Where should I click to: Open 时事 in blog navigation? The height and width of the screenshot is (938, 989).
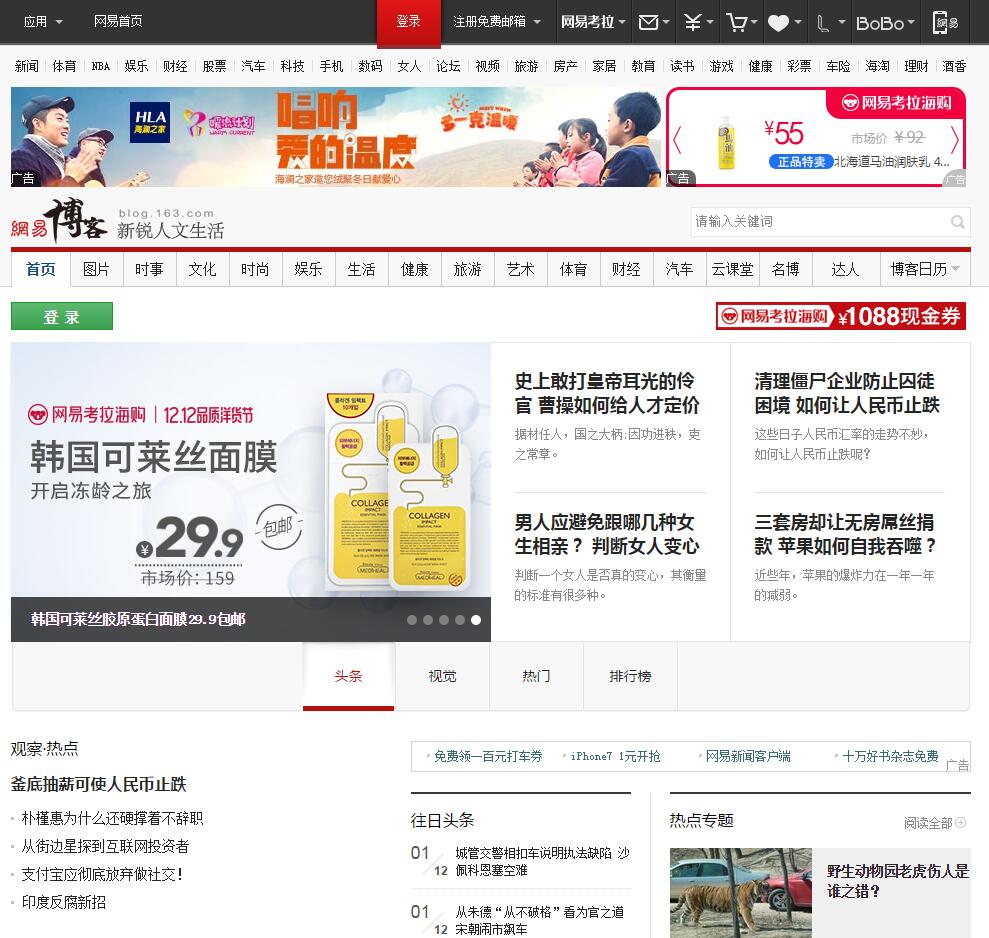click(149, 269)
